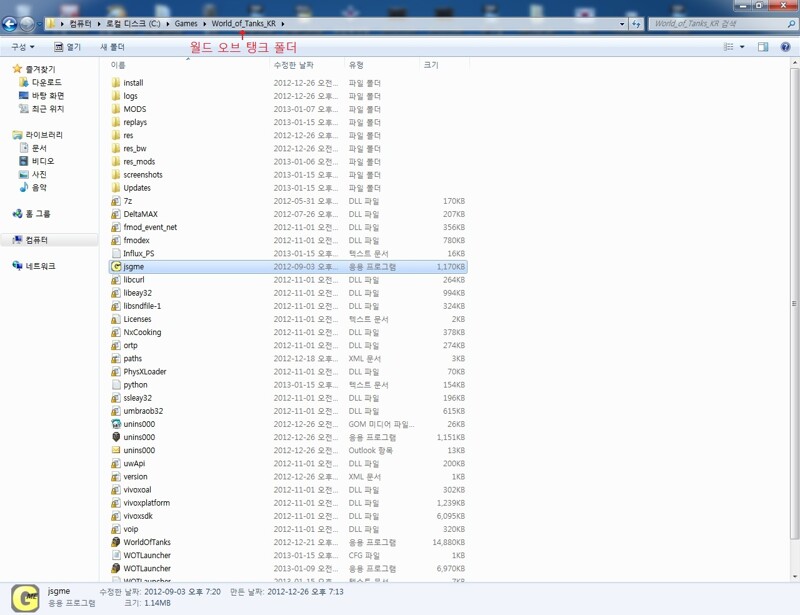Select the WorldOfTanks application icon
This screenshot has width=800, height=615.
pyautogui.click(x=116, y=542)
